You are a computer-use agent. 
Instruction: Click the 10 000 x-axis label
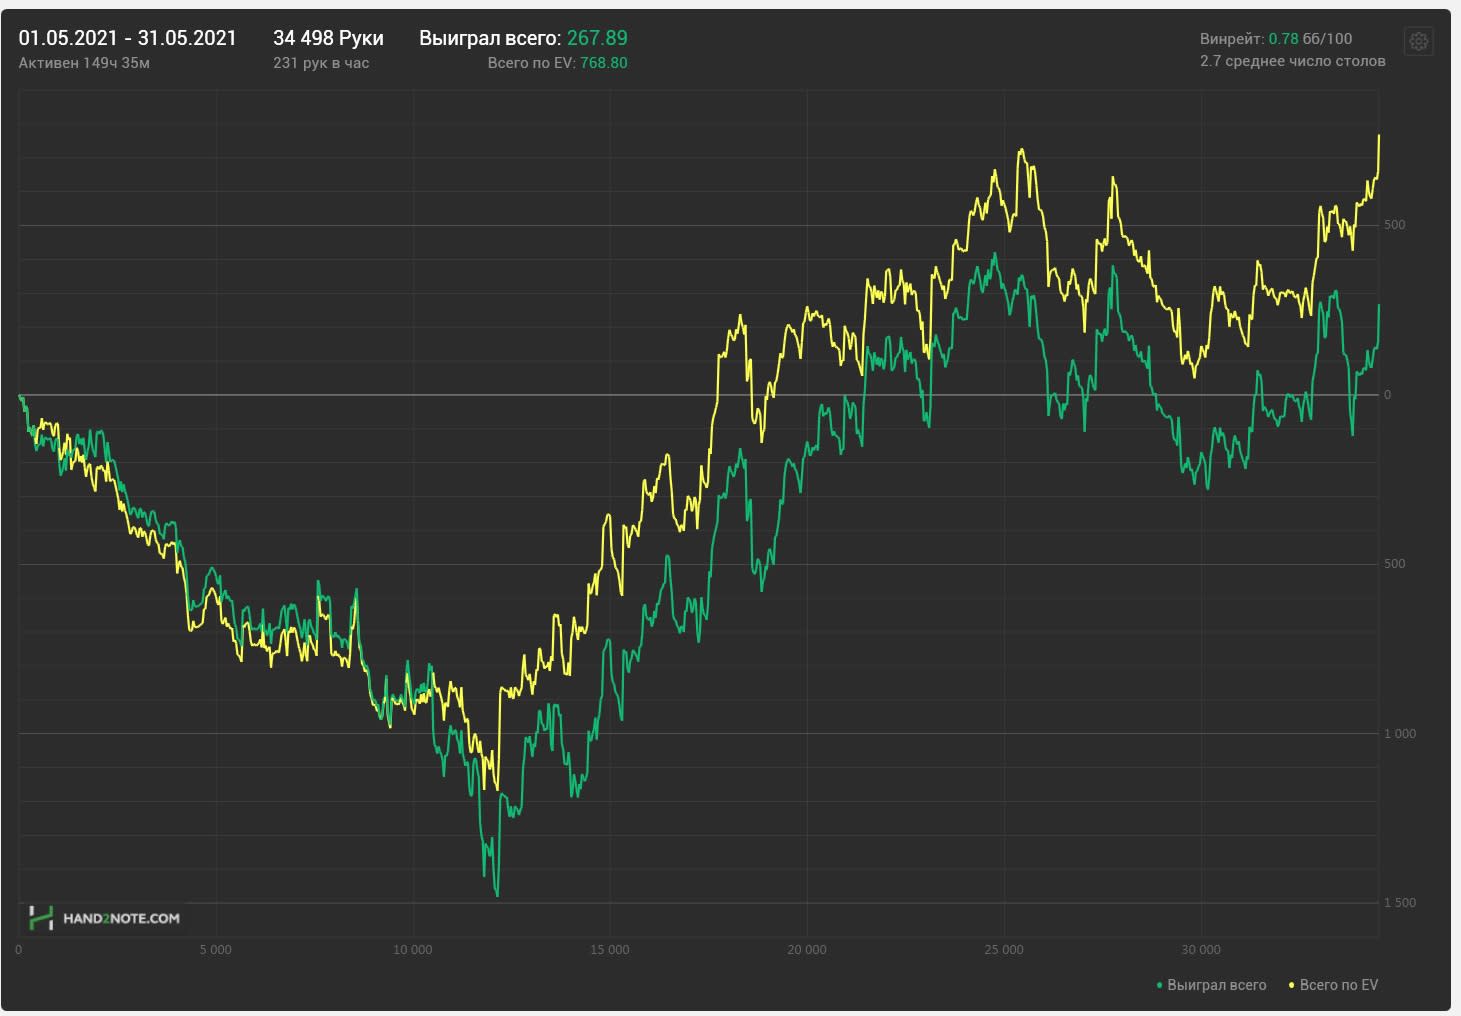(412, 950)
